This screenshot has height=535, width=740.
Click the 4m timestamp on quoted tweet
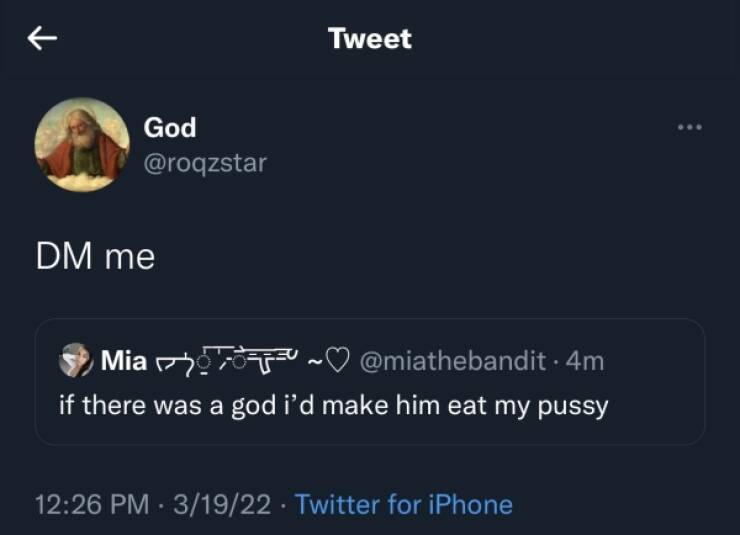pyautogui.click(x=585, y=360)
